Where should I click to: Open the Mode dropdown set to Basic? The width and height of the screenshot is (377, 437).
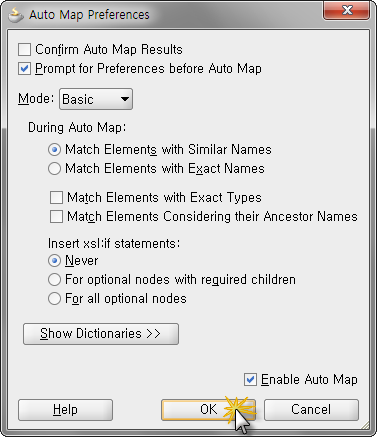pos(96,99)
